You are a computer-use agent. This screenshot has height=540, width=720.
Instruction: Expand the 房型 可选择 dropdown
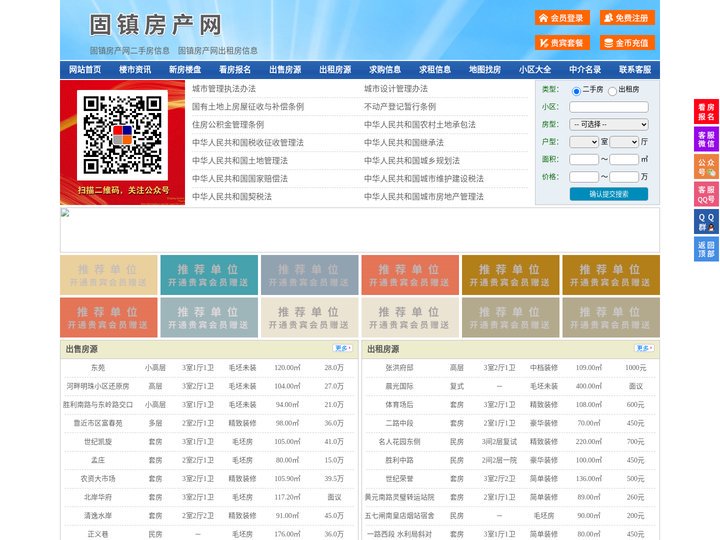coord(609,124)
